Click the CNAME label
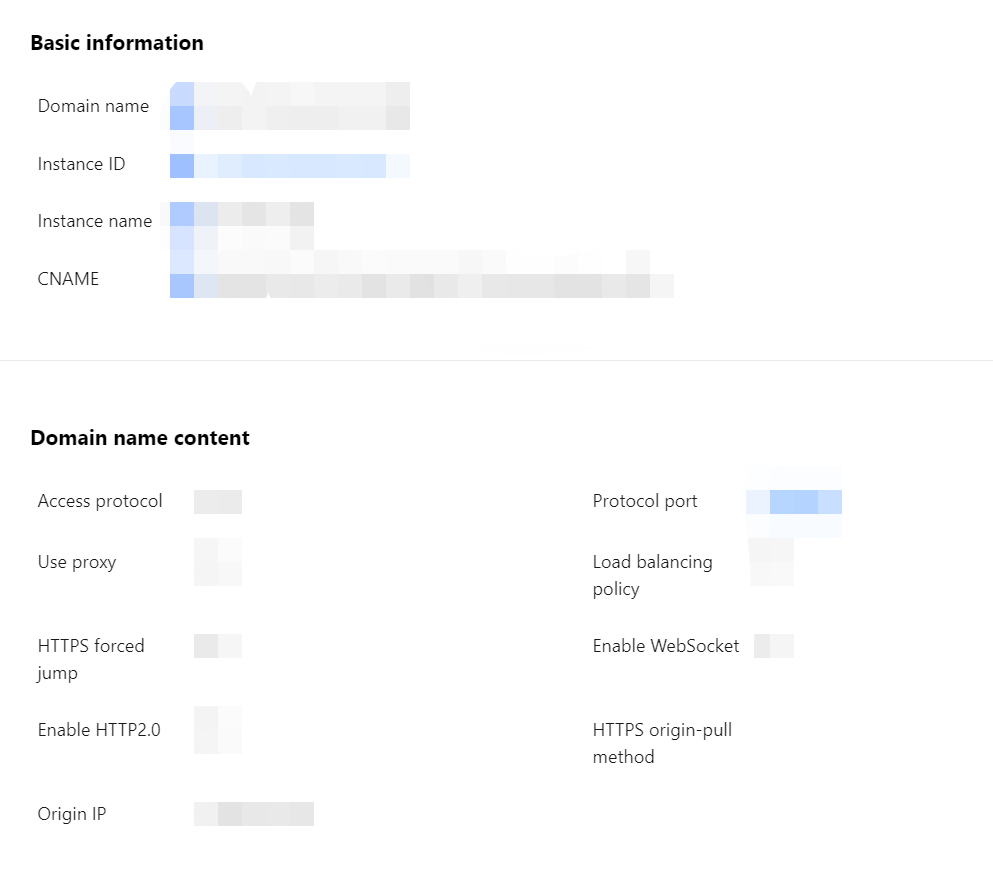Screen dimensions: 993x892 pos(68,279)
